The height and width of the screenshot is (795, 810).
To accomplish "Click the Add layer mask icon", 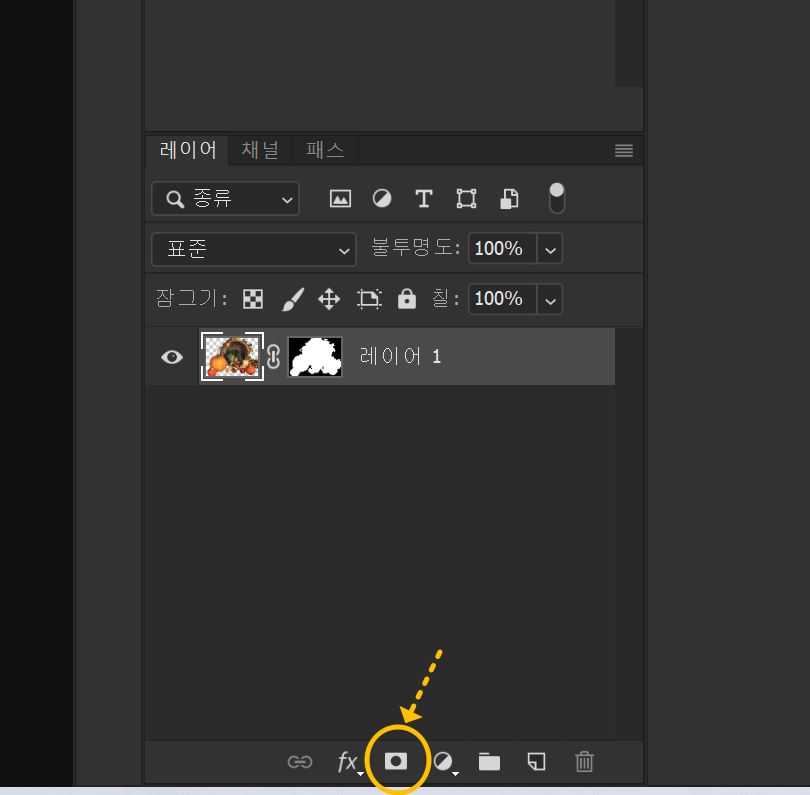I will click(x=397, y=761).
